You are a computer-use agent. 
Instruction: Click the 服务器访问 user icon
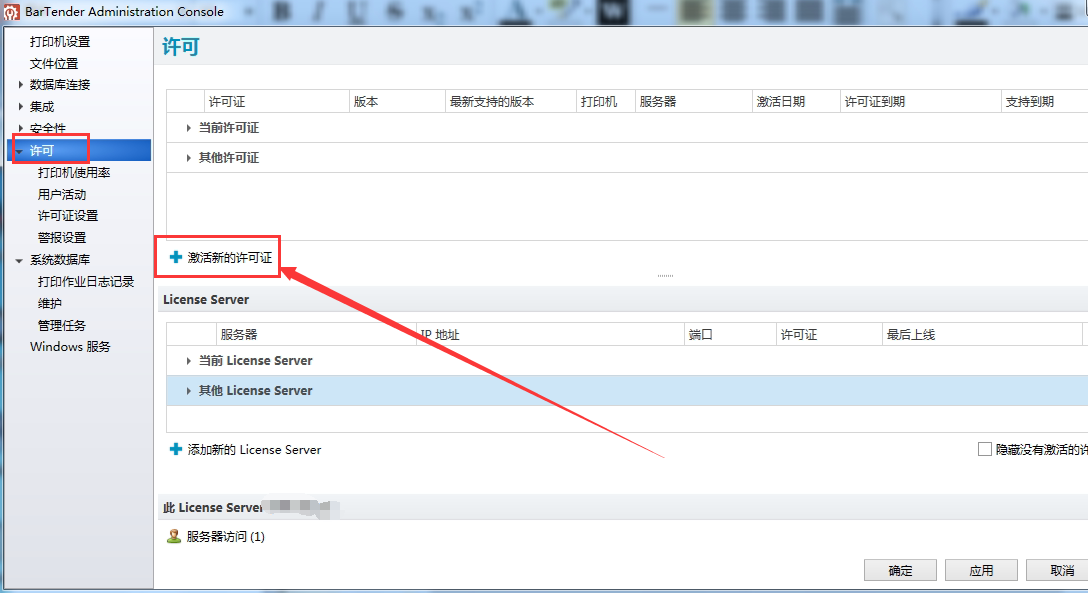[x=174, y=537]
